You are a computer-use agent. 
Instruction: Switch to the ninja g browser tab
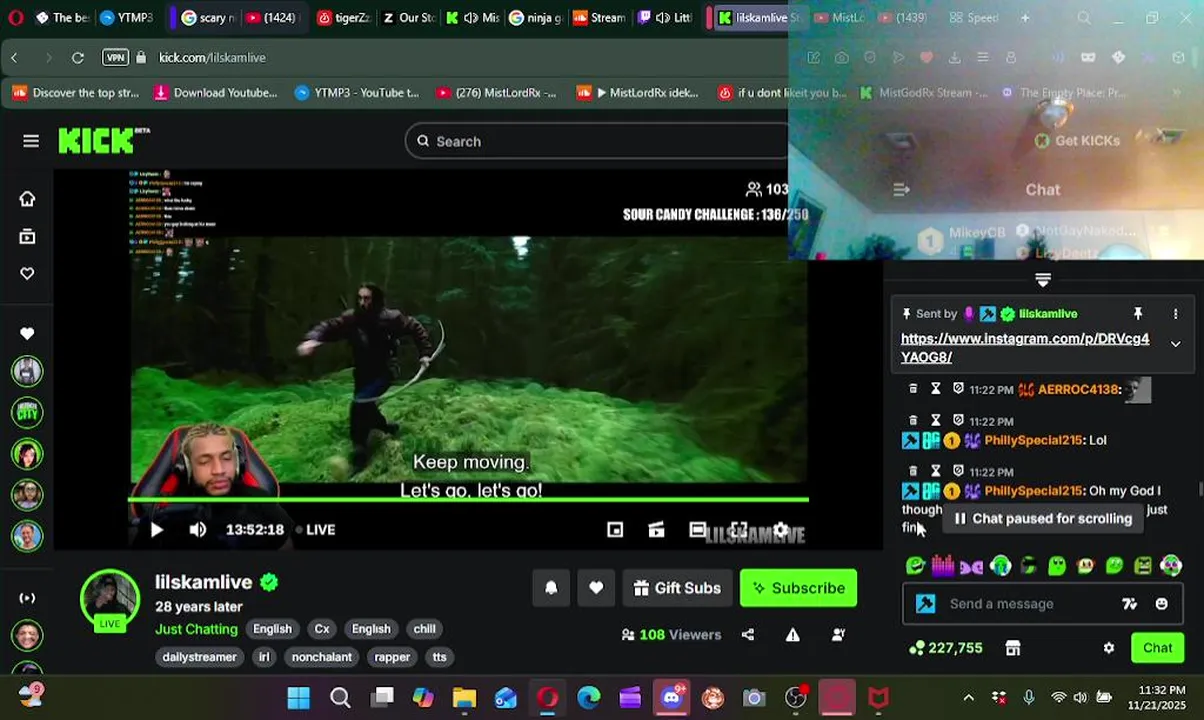[x=536, y=17]
